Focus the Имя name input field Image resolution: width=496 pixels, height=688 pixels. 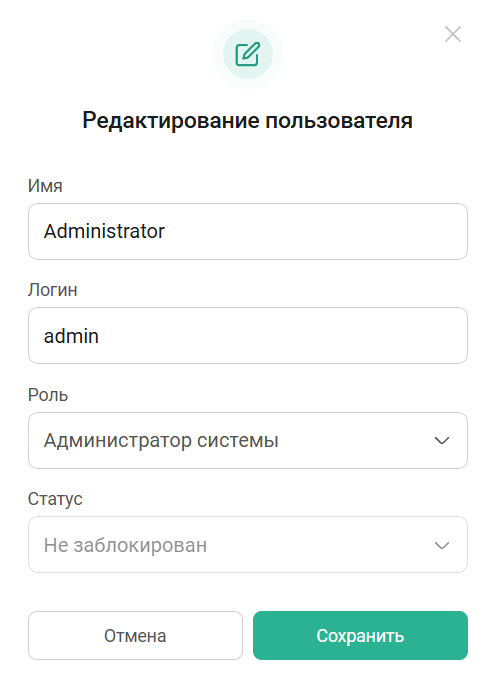click(248, 231)
